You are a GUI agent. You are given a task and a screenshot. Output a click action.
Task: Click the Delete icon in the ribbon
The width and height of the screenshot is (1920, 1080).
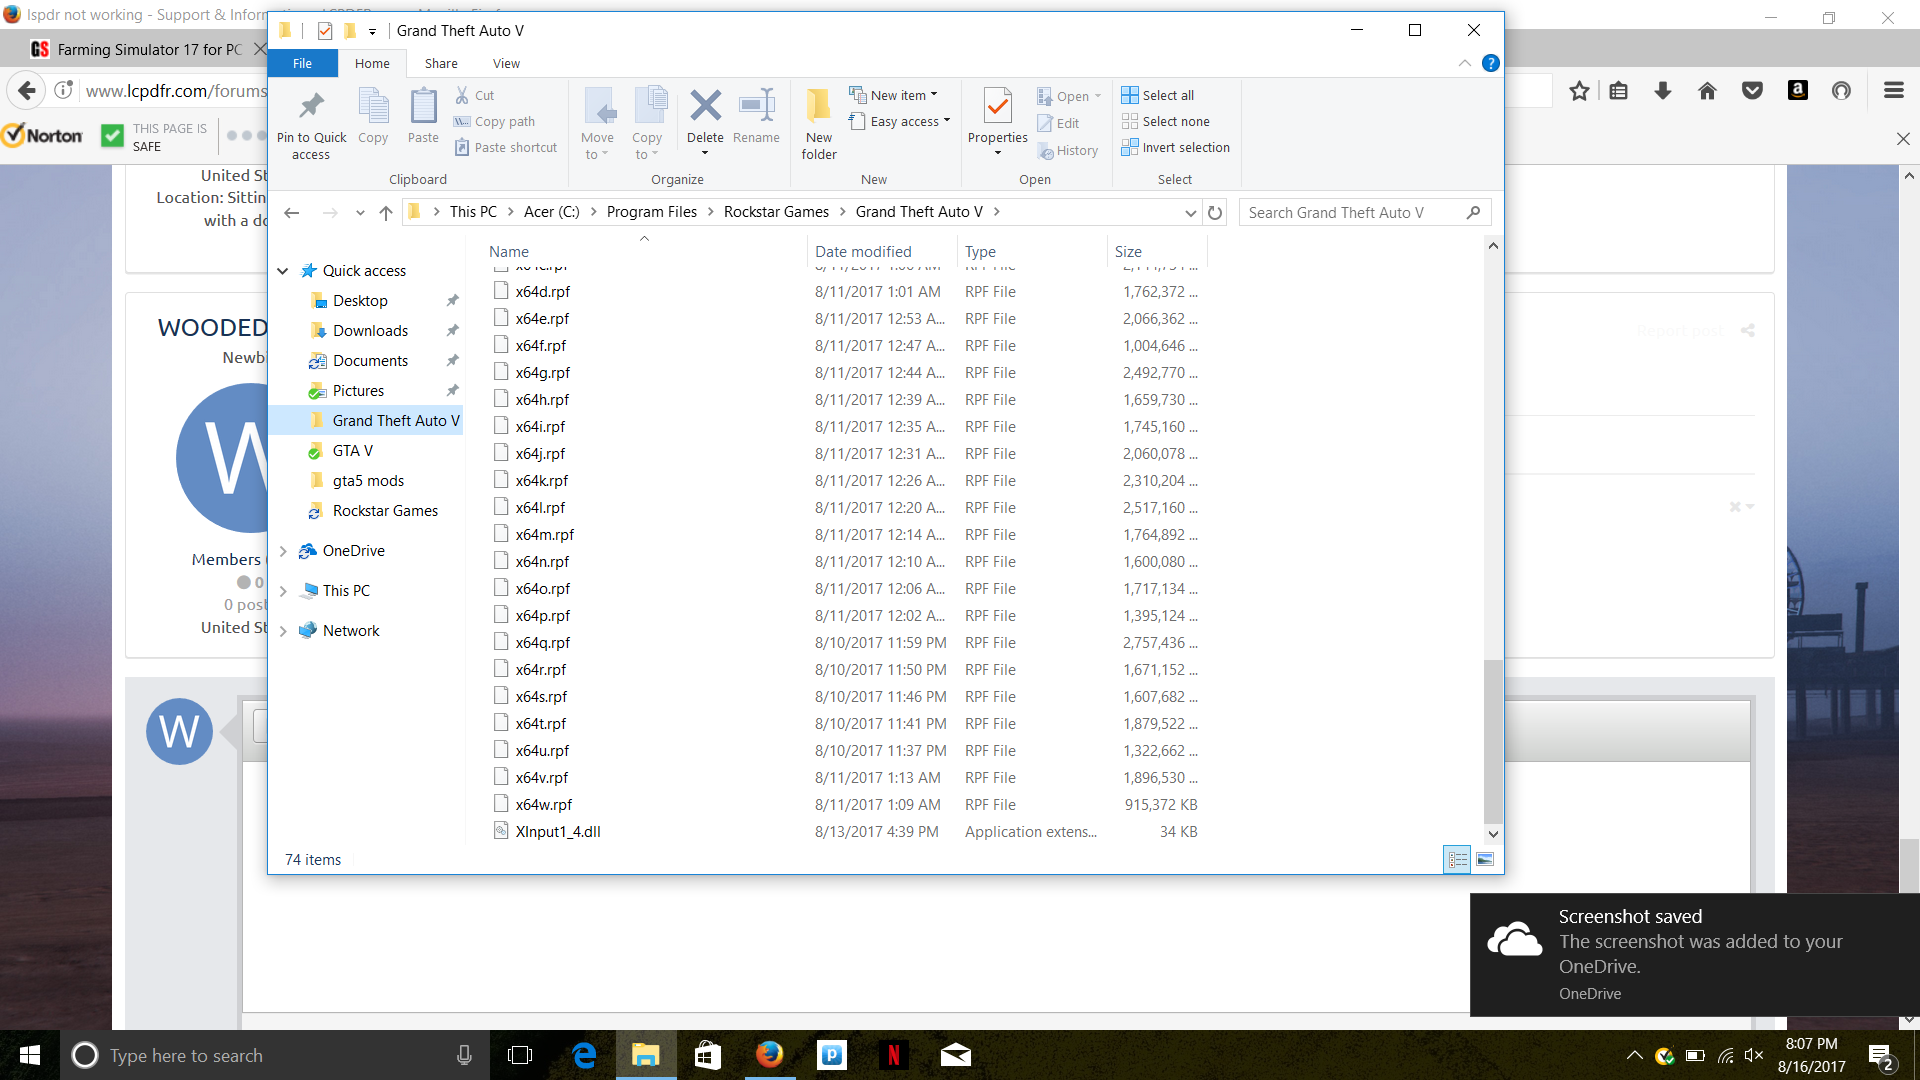705,106
